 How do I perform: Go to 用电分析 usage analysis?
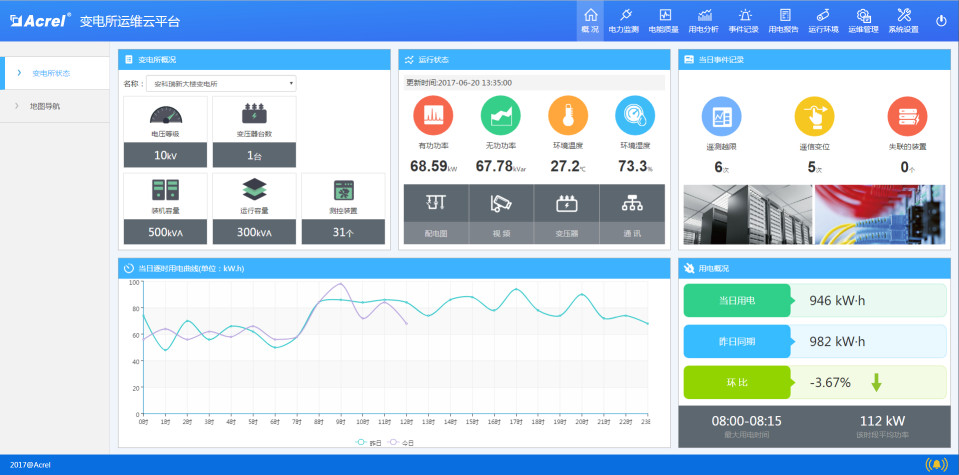tap(704, 20)
